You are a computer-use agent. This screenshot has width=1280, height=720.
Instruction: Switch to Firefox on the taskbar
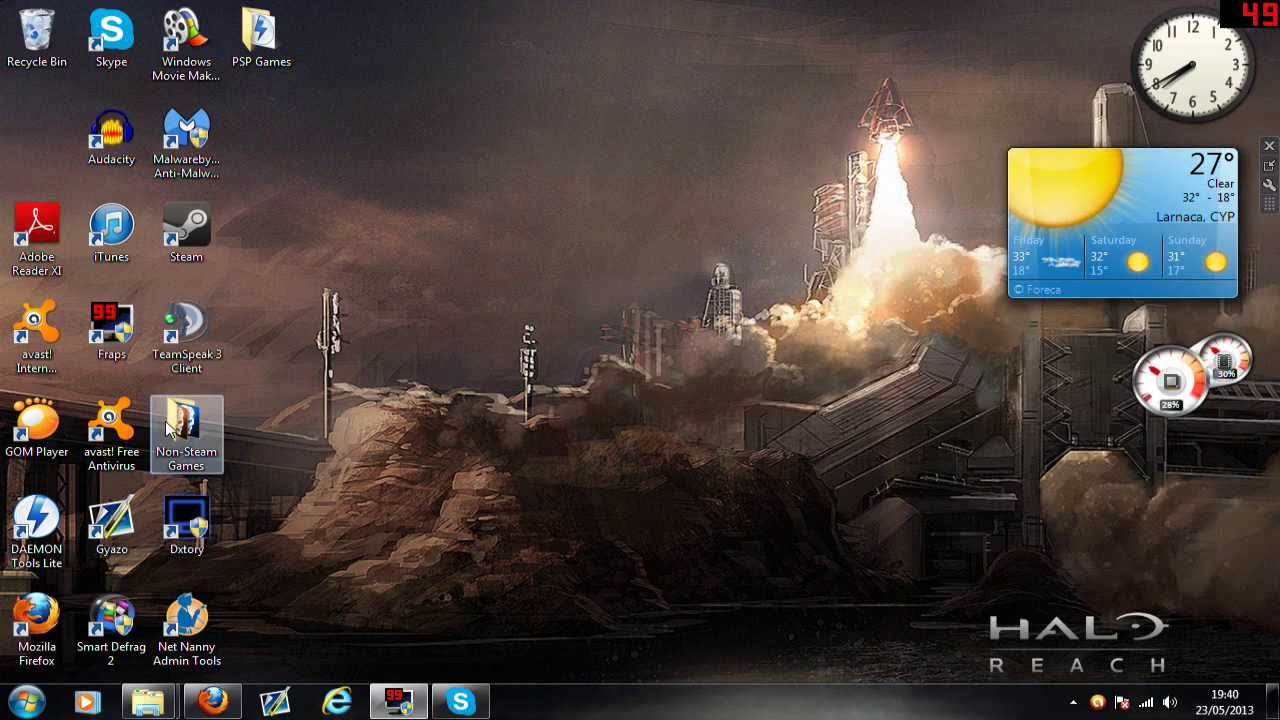click(212, 702)
